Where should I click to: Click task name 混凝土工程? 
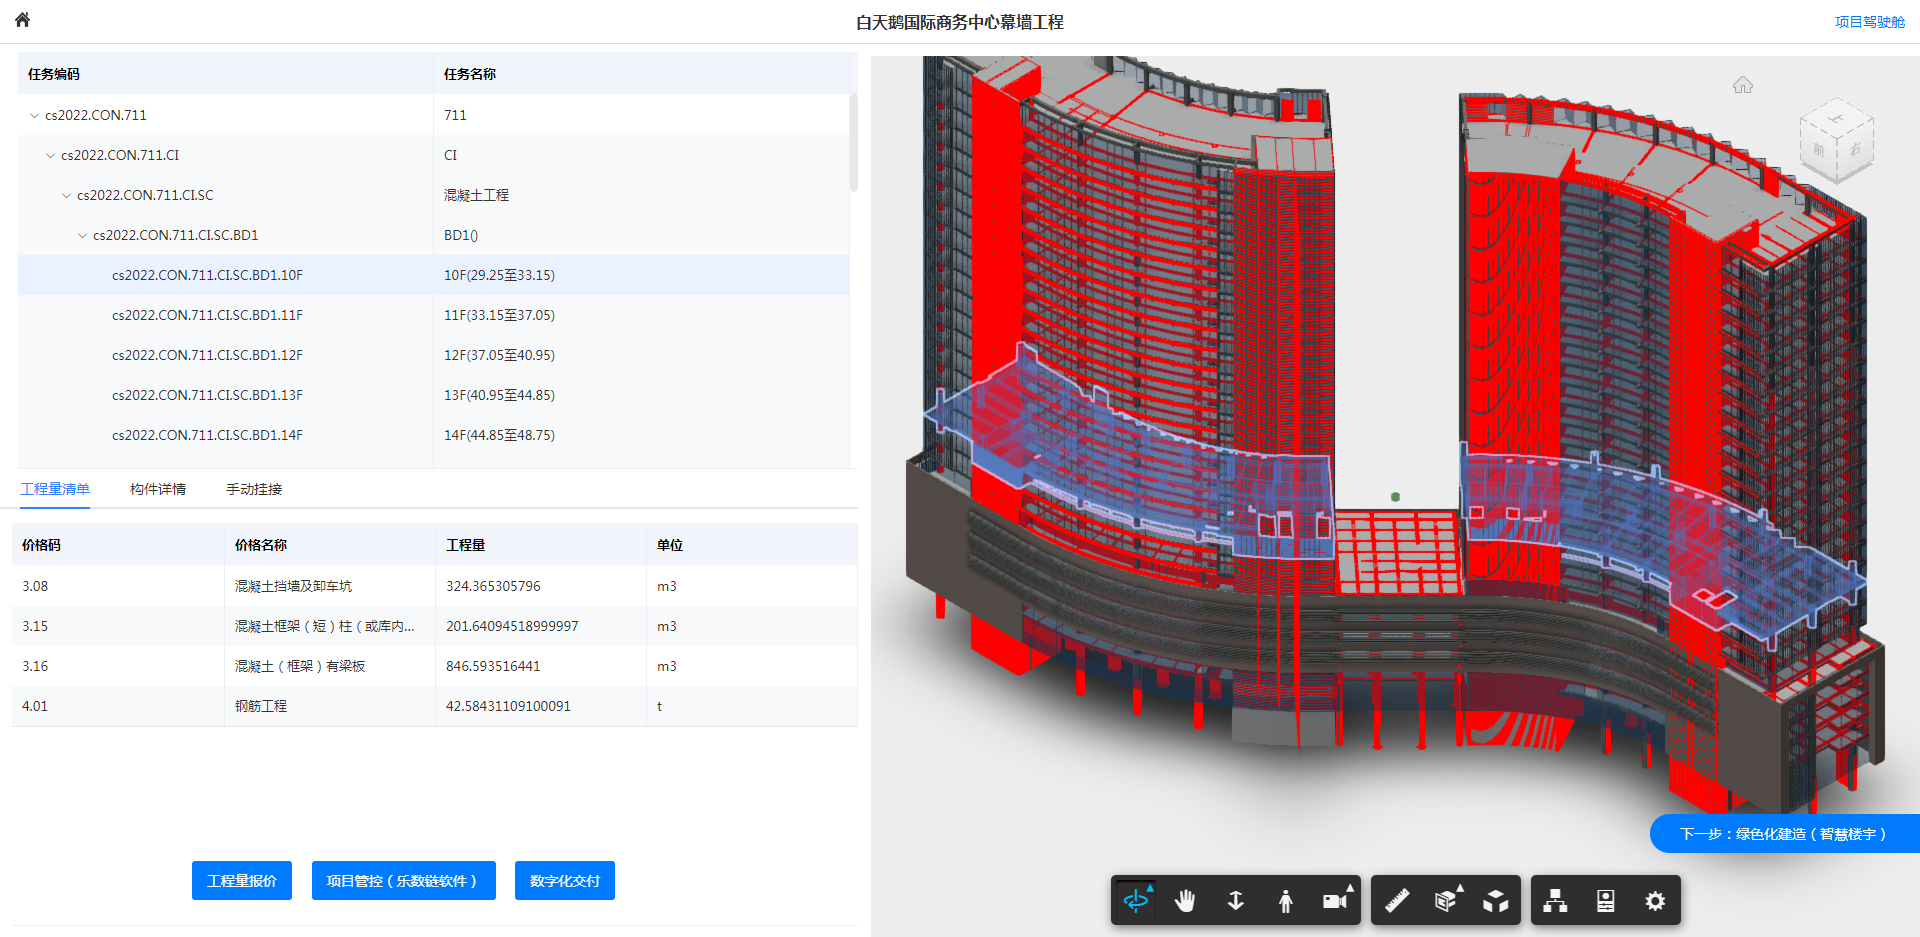click(x=476, y=195)
